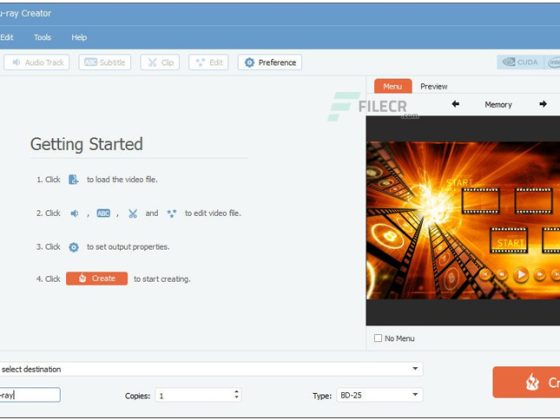Click the speaker icon in Getting Started

coord(74,214)
